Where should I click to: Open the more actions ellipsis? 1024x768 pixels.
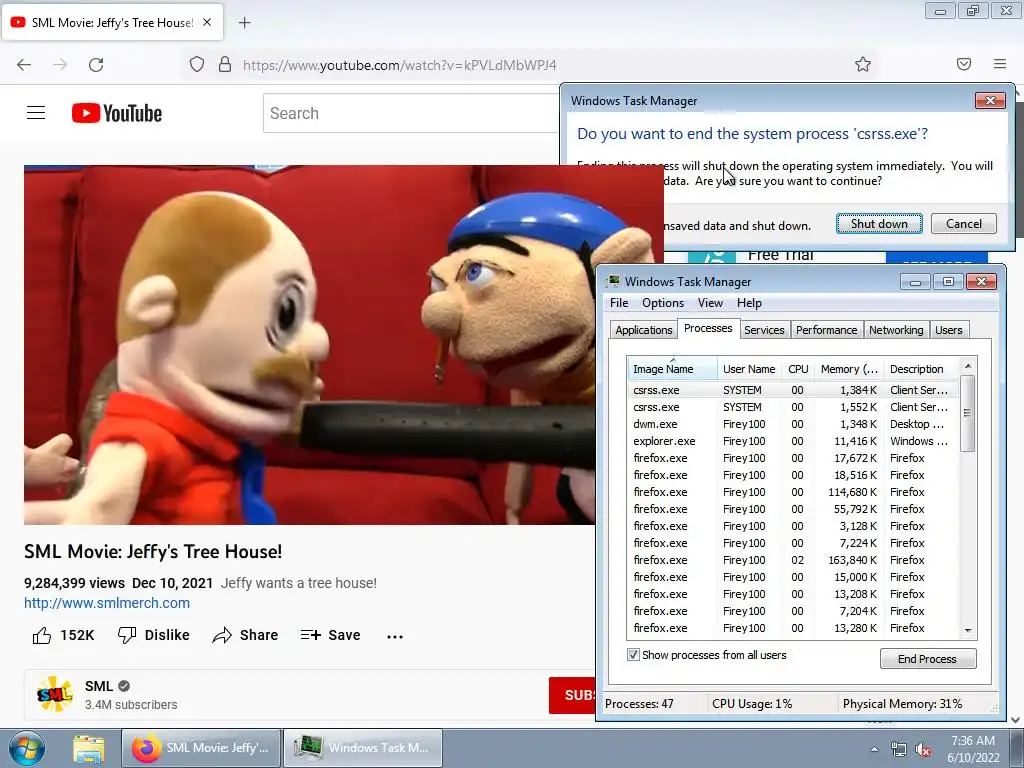pos(395,636)
